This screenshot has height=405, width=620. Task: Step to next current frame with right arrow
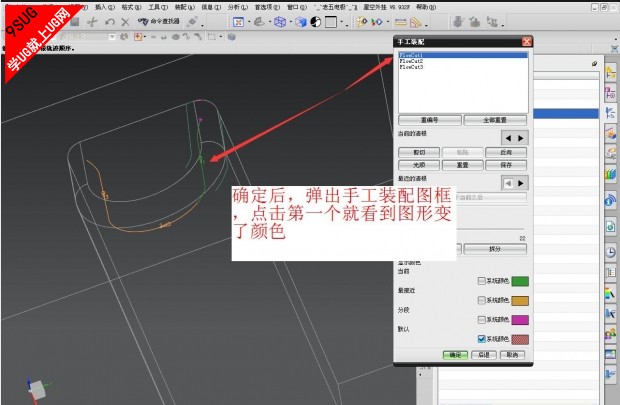(x=521, y=138)
